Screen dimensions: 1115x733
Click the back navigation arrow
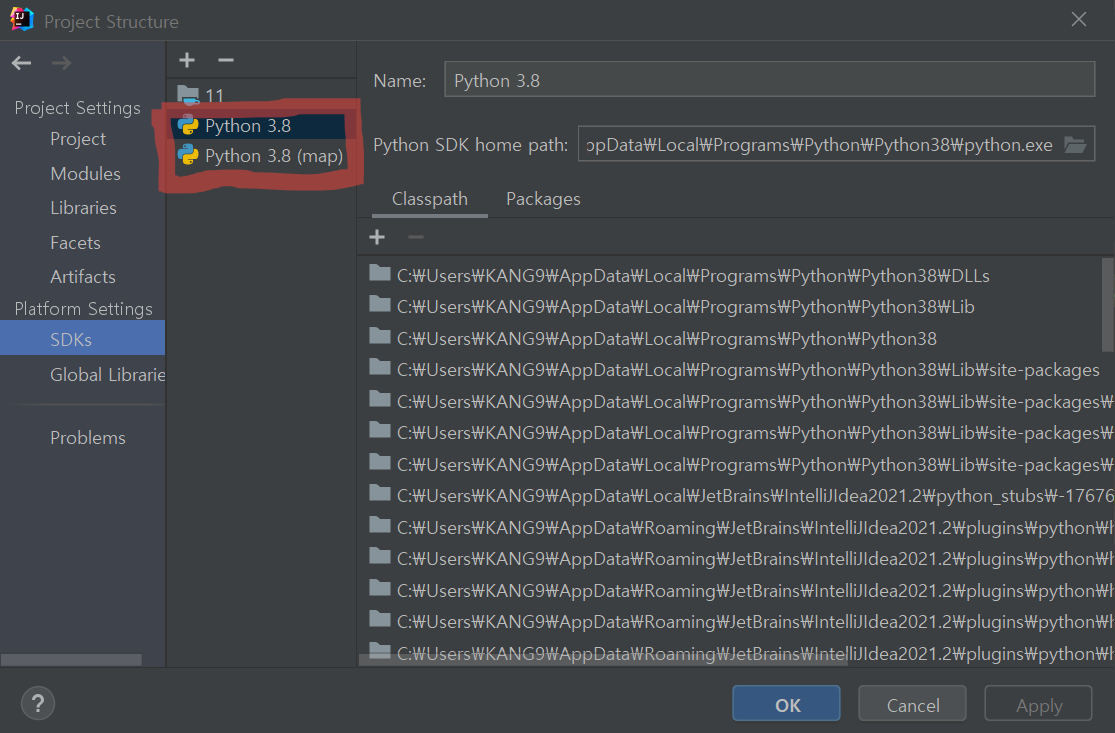(x=21, y=63)
